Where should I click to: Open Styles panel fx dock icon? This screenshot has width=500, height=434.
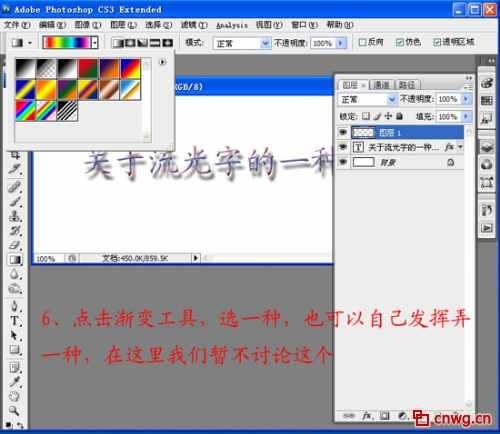(x=486, y=118)
